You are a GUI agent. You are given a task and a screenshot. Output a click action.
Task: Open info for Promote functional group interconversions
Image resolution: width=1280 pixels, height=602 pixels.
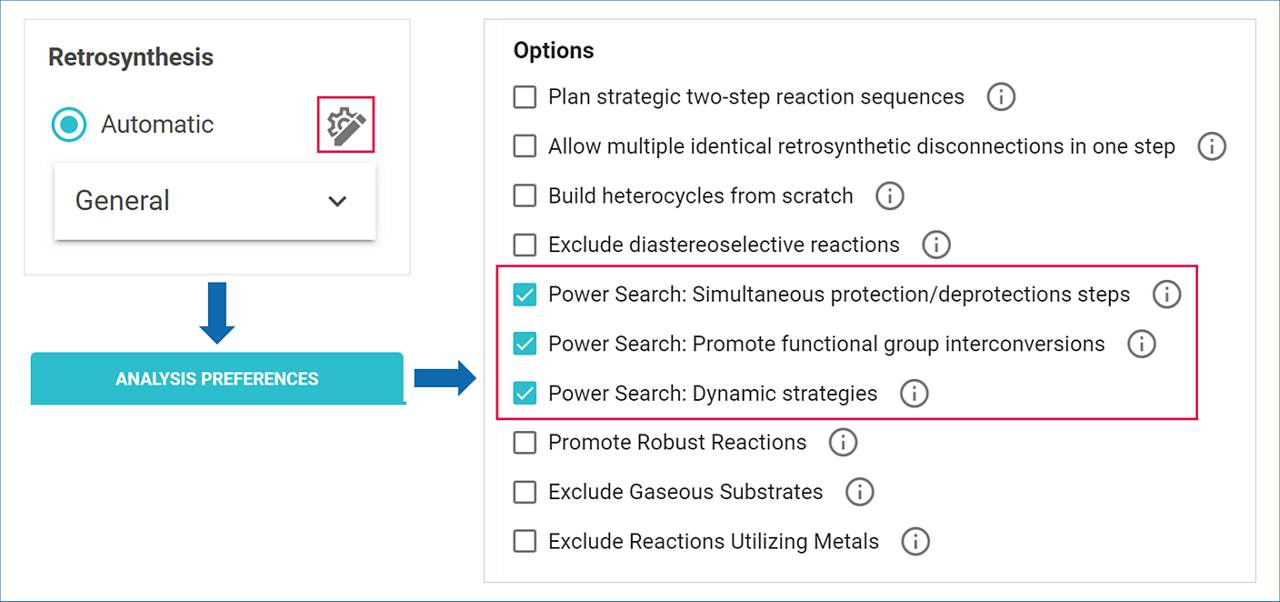pyautogui.click(x=1141, y=344)
